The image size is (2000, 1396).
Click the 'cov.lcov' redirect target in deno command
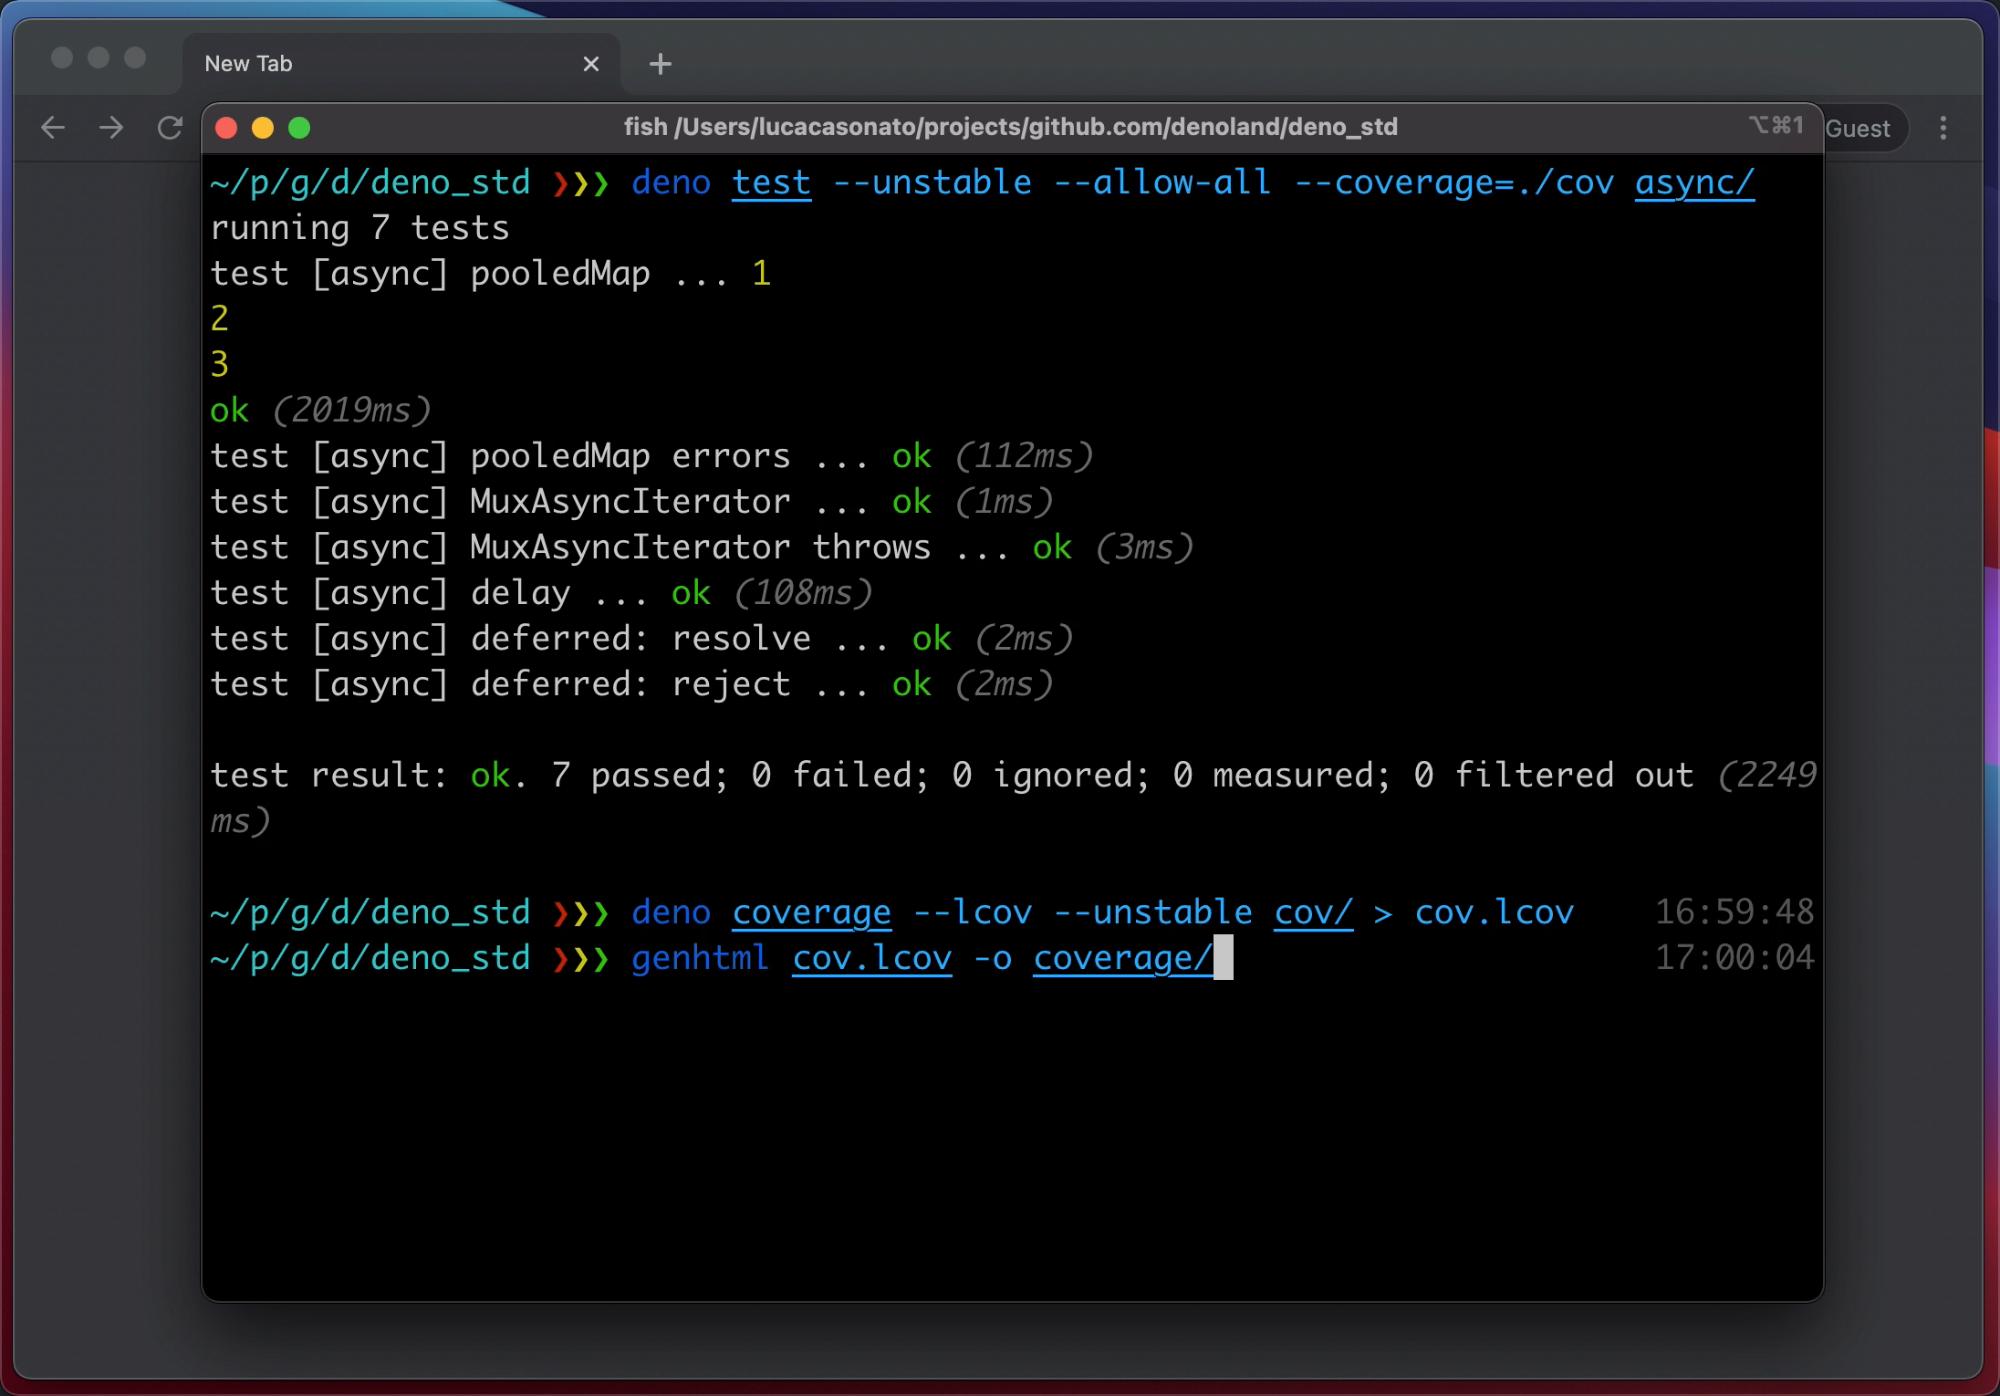pos(1494,913)
